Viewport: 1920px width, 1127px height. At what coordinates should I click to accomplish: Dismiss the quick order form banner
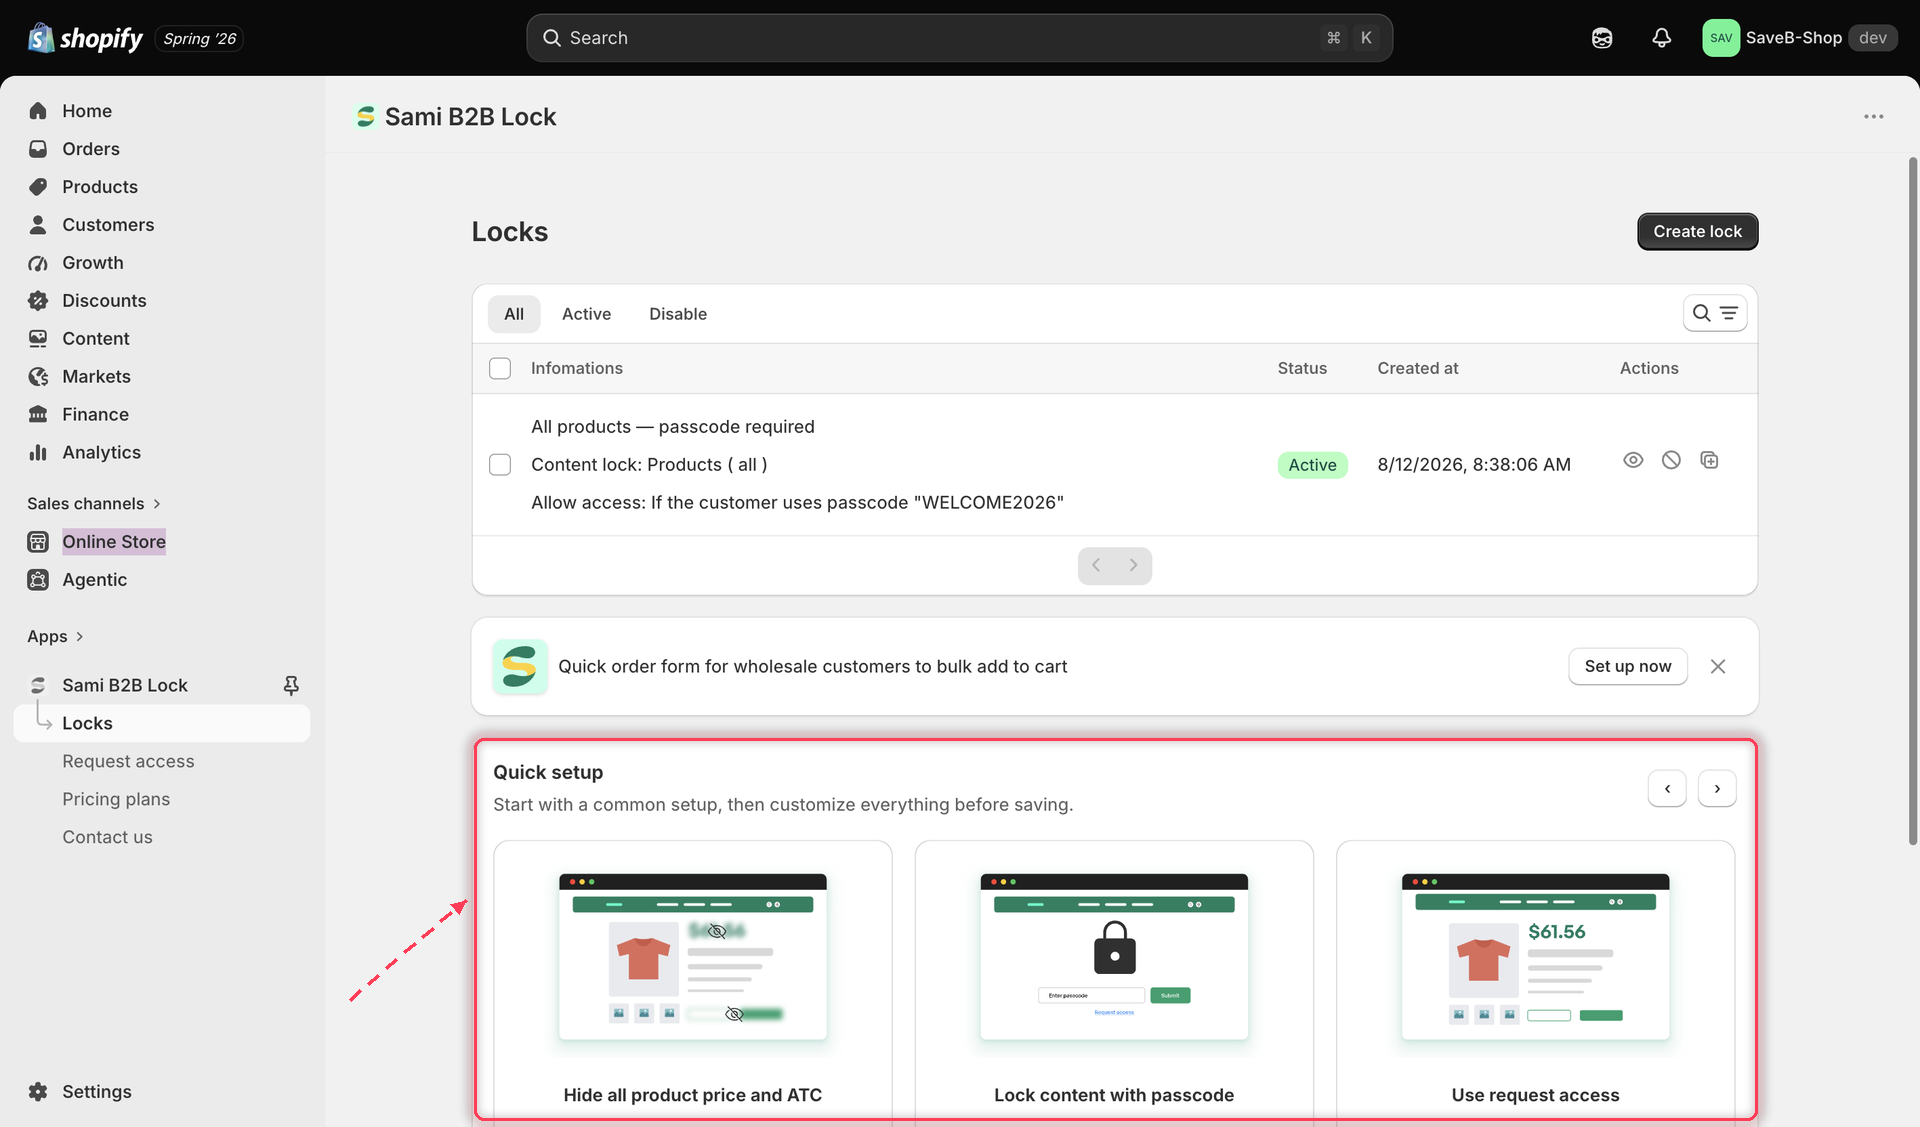point(1717,667)
